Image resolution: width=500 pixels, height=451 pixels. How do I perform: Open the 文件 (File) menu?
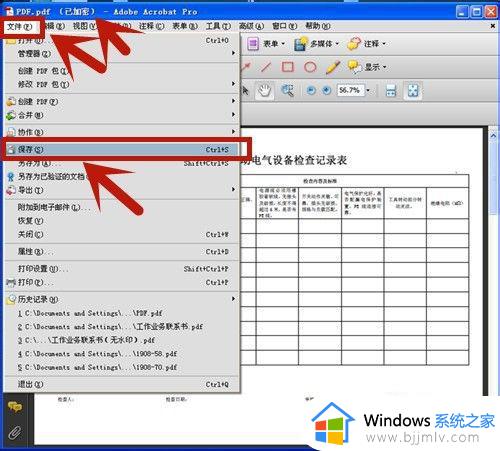(x=20, y=26)
